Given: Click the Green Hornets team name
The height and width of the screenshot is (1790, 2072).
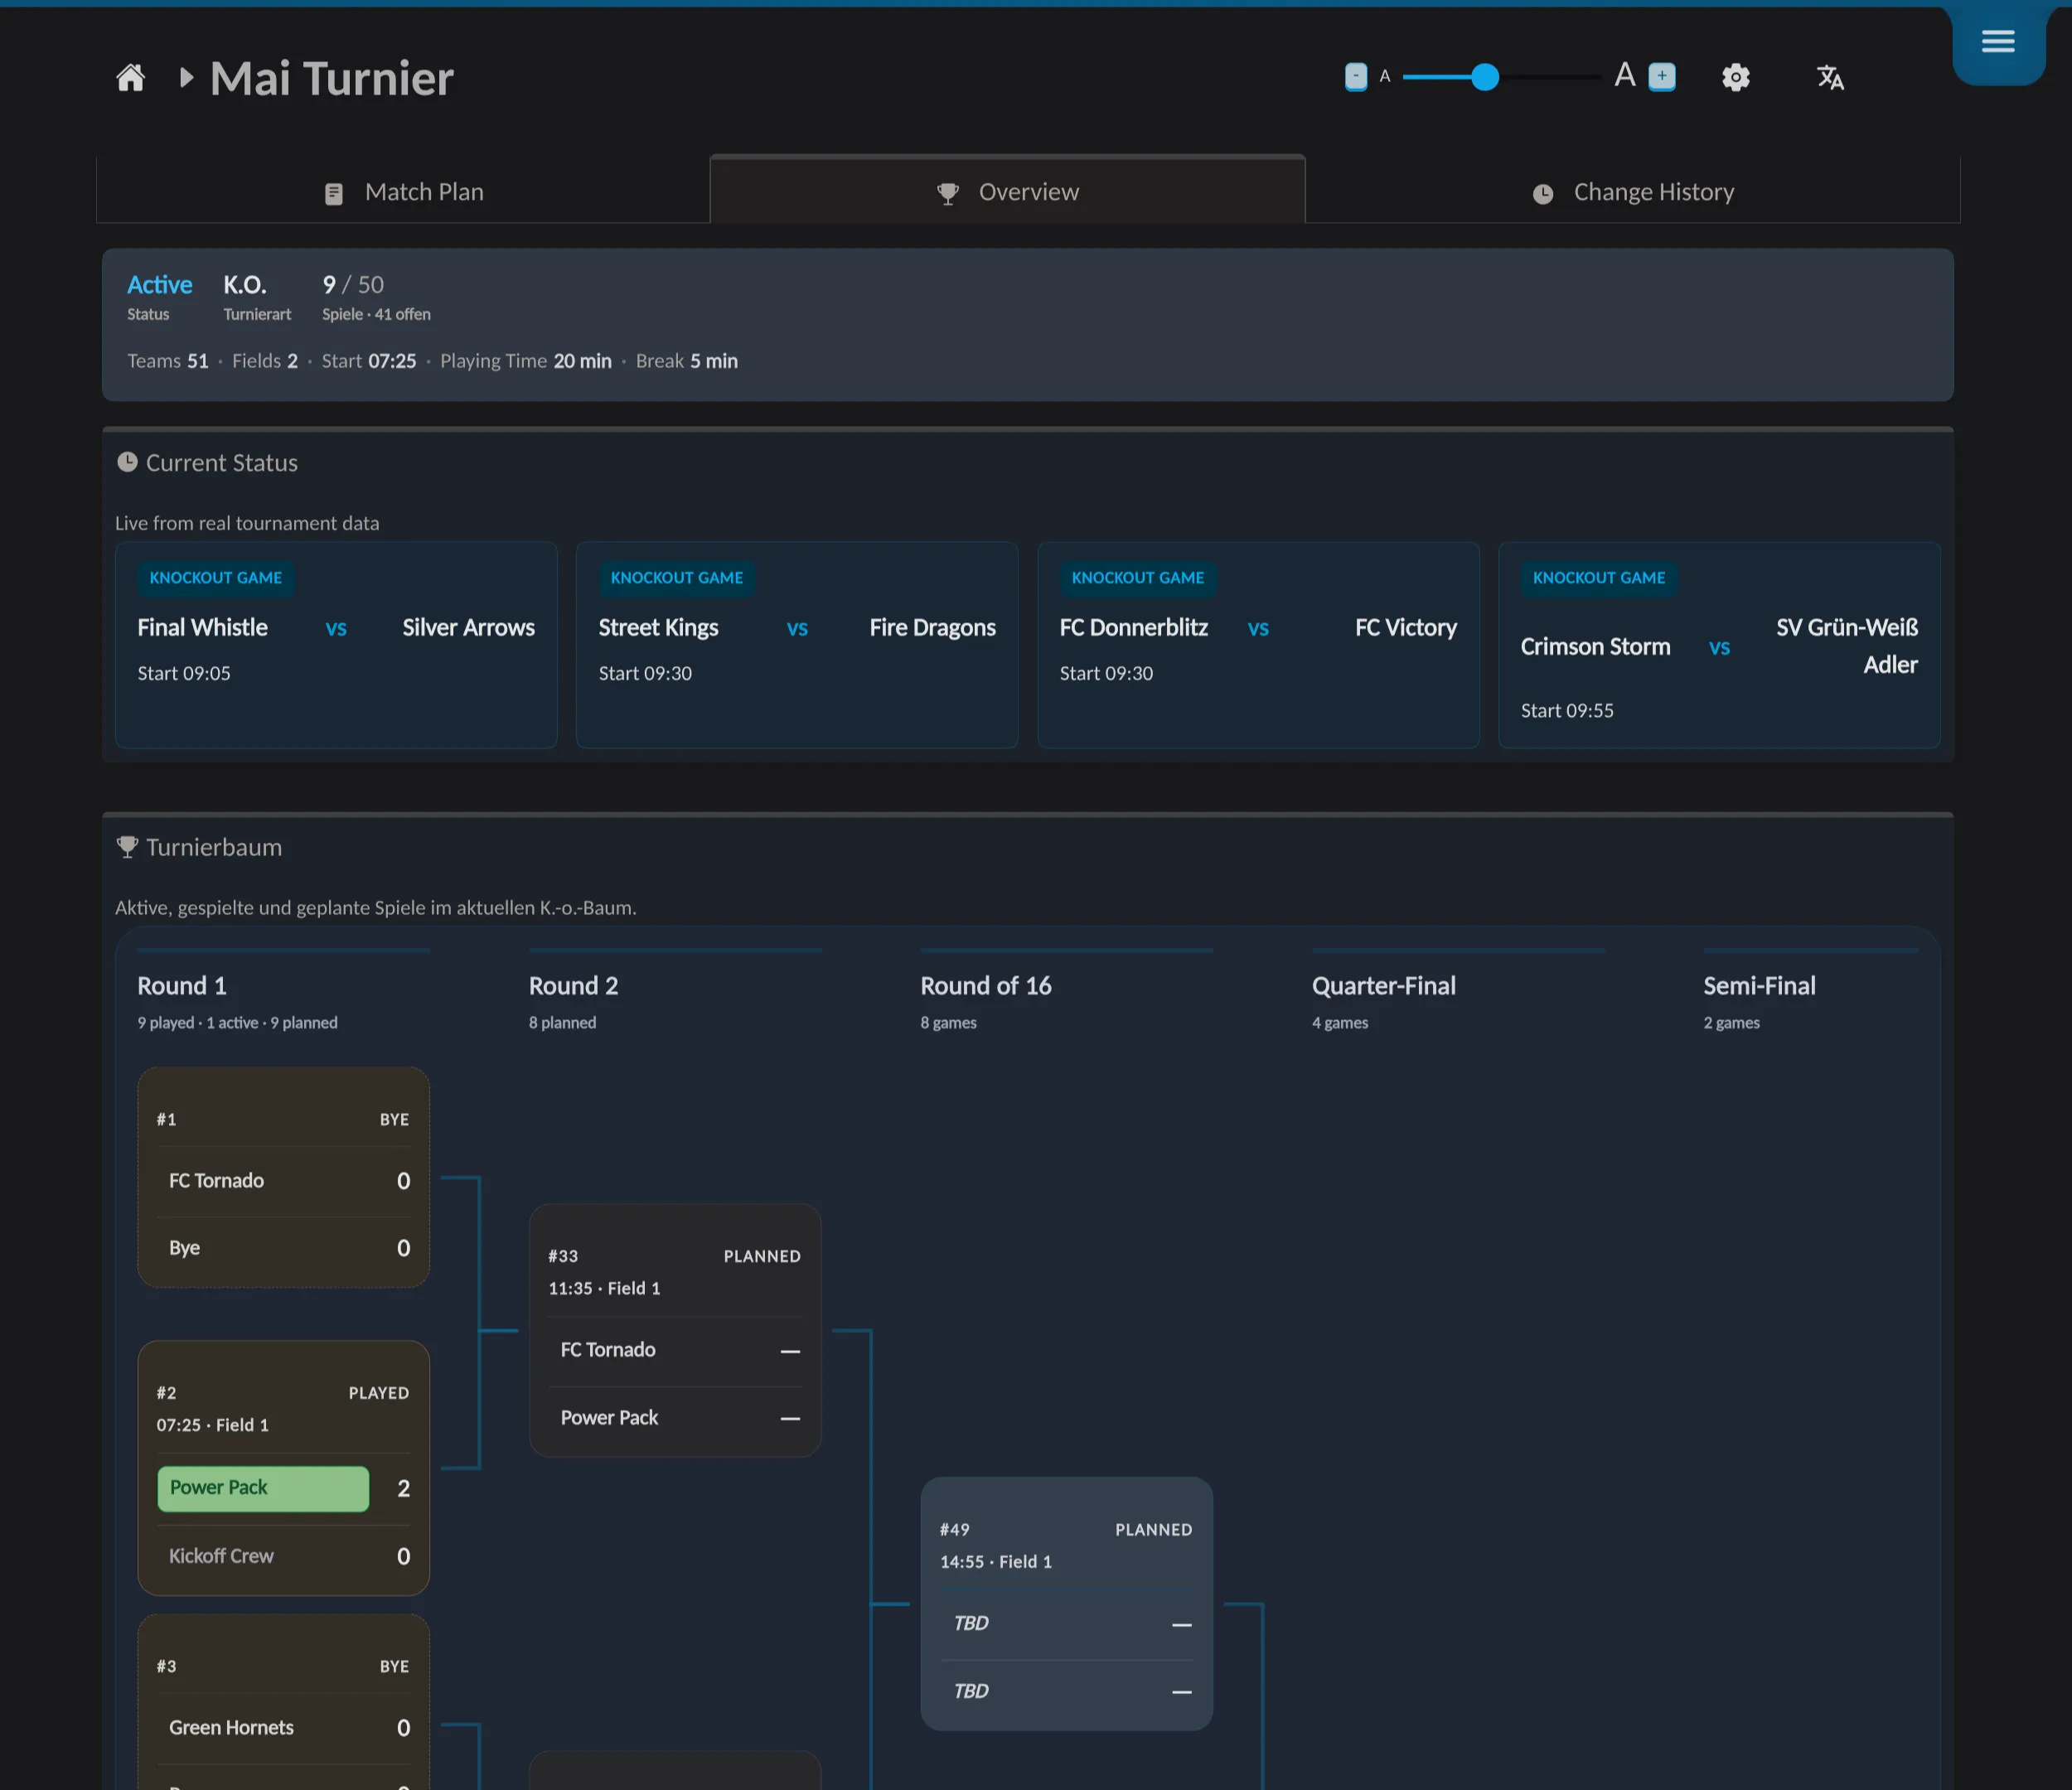Looking at the screenshot, I should click(231, 1728).
